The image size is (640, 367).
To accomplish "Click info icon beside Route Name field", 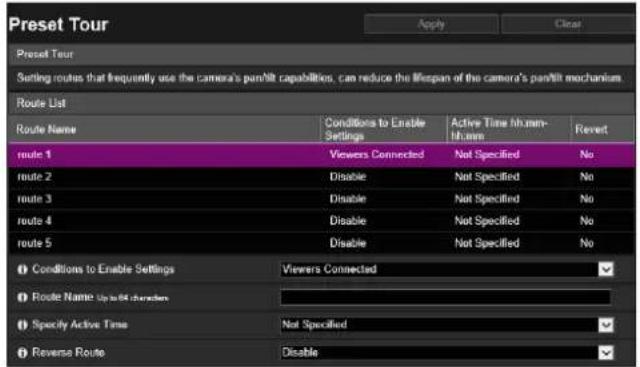I will pos(22,297).
